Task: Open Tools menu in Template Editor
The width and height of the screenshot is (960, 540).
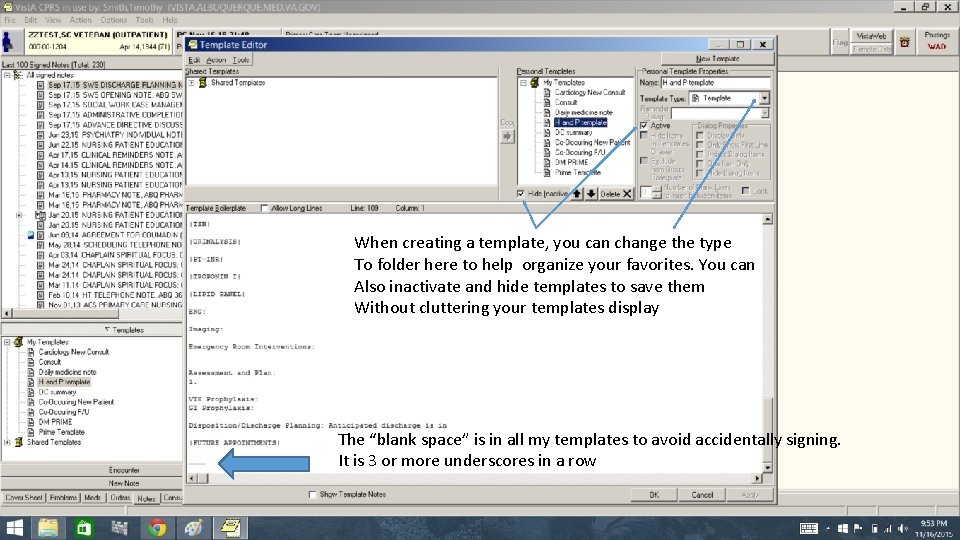Action: (241, 60)
